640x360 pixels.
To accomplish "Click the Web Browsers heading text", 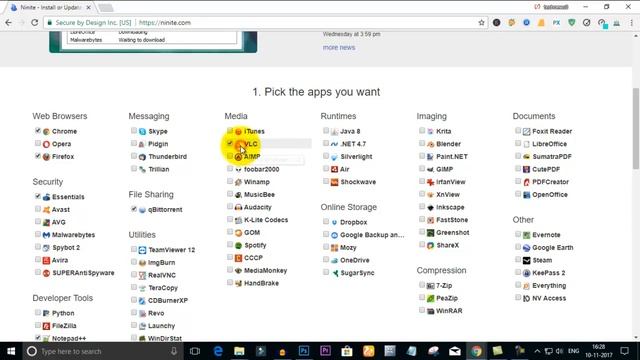I will (x=60, y=116).
